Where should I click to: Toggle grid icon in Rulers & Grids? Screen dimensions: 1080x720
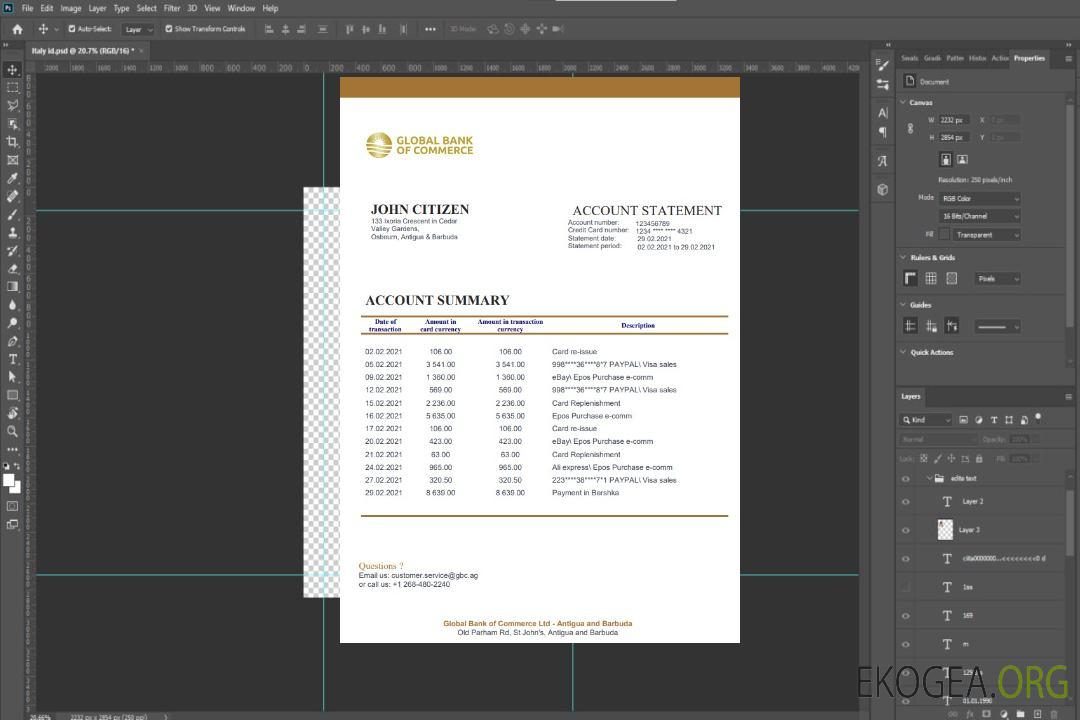tap(931, 278)
